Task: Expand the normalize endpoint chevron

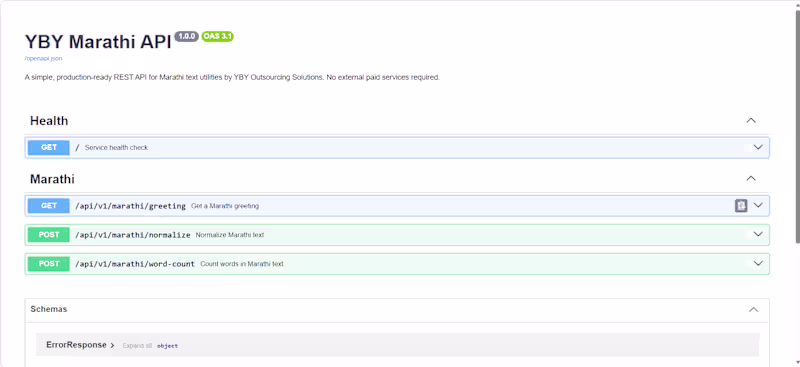Action: coord(758,234)
